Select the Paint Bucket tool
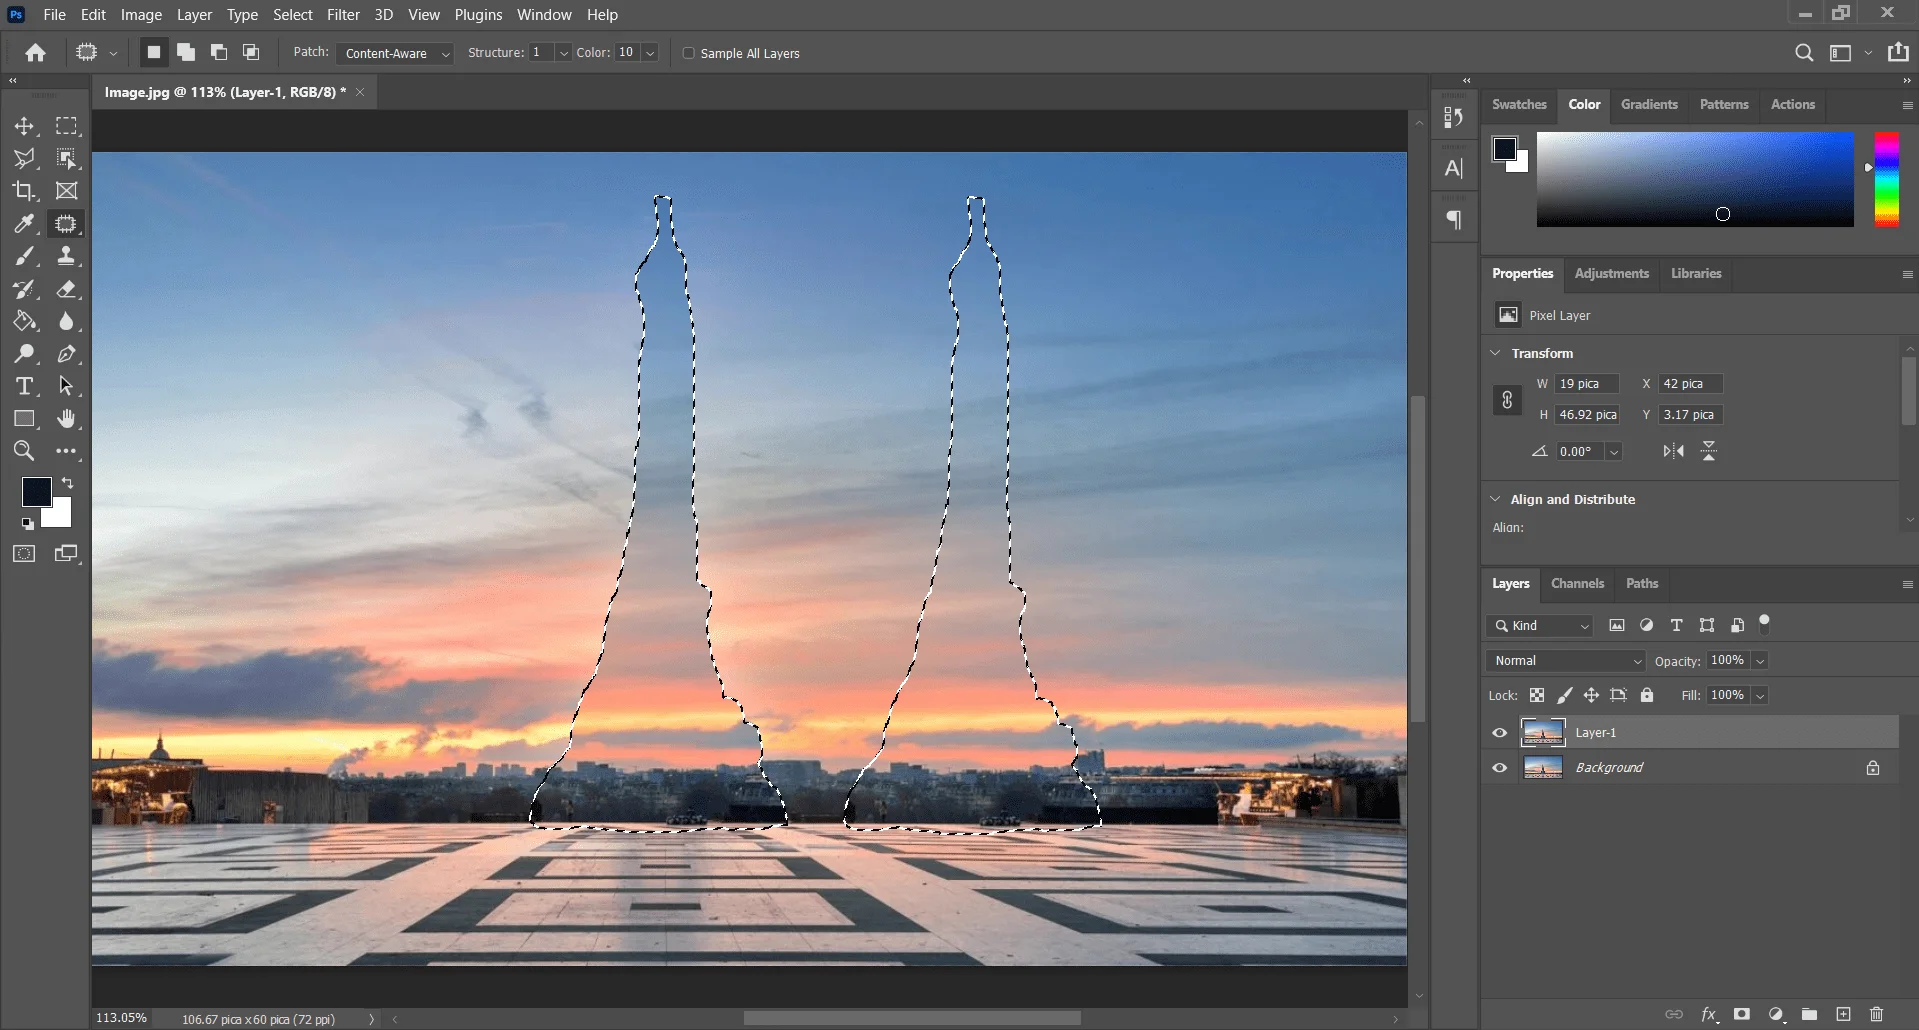This screenshot has height=1030, width=1919. (x=24, y=321)
